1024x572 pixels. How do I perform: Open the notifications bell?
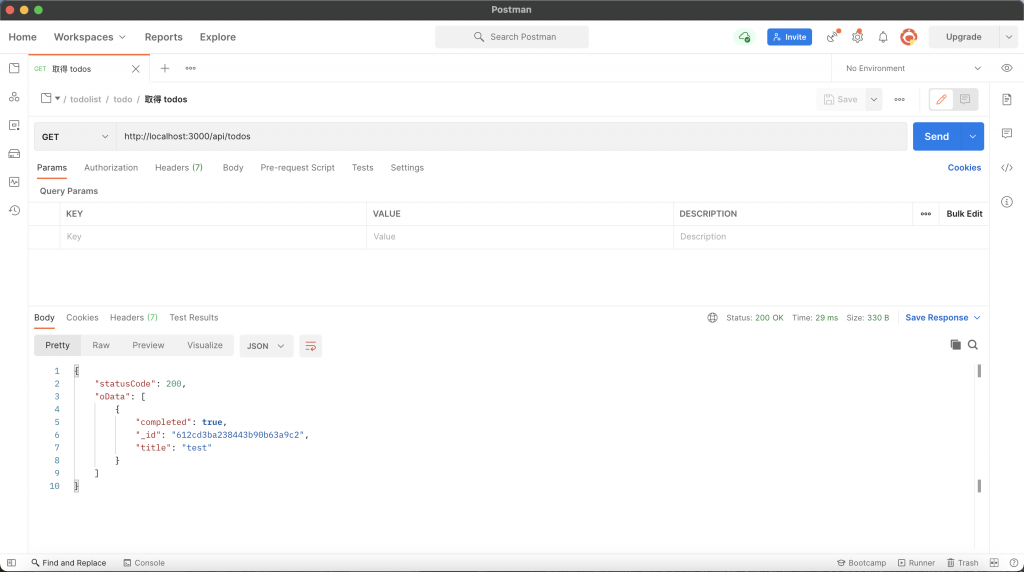pyautogui.click(x=883, y=37)
